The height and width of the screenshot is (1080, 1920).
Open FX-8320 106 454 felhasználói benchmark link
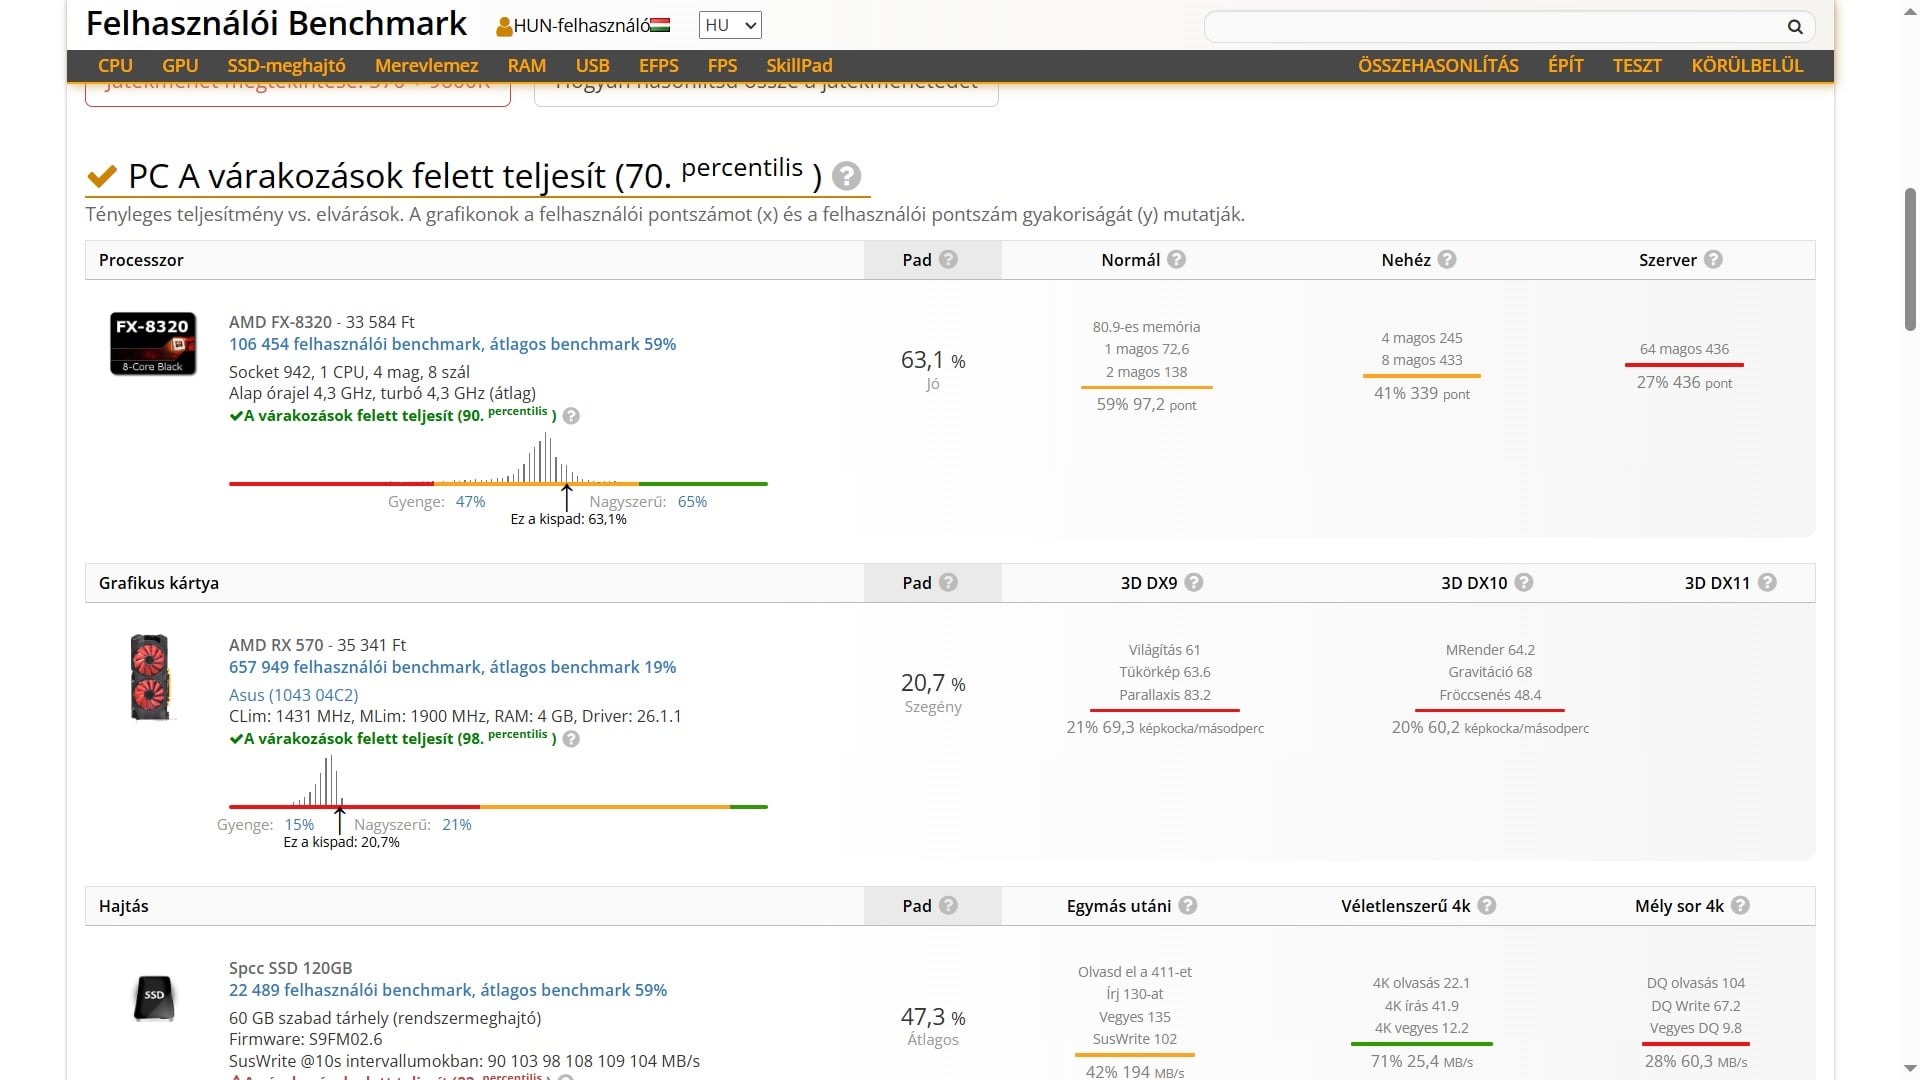click(x=452, y=344)
